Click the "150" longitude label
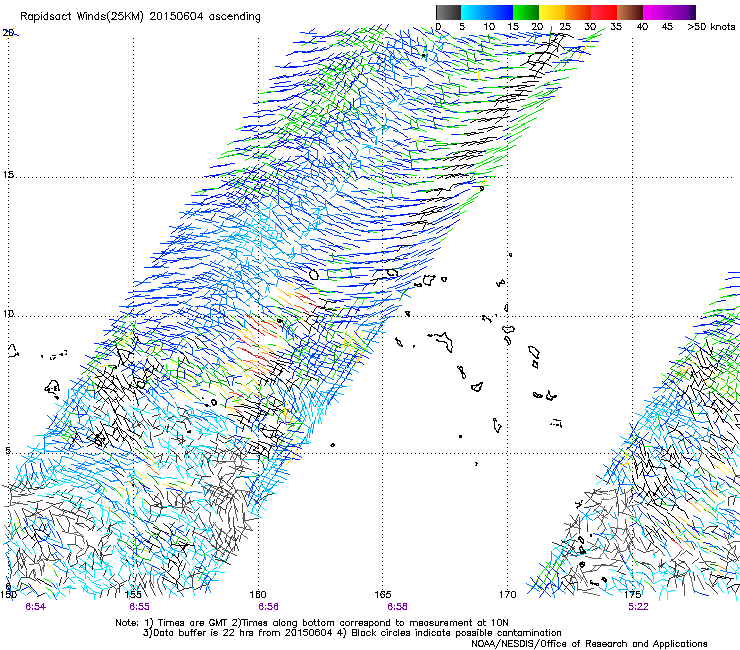This screenshot has width=740, height=650. [x=8, y=595]
